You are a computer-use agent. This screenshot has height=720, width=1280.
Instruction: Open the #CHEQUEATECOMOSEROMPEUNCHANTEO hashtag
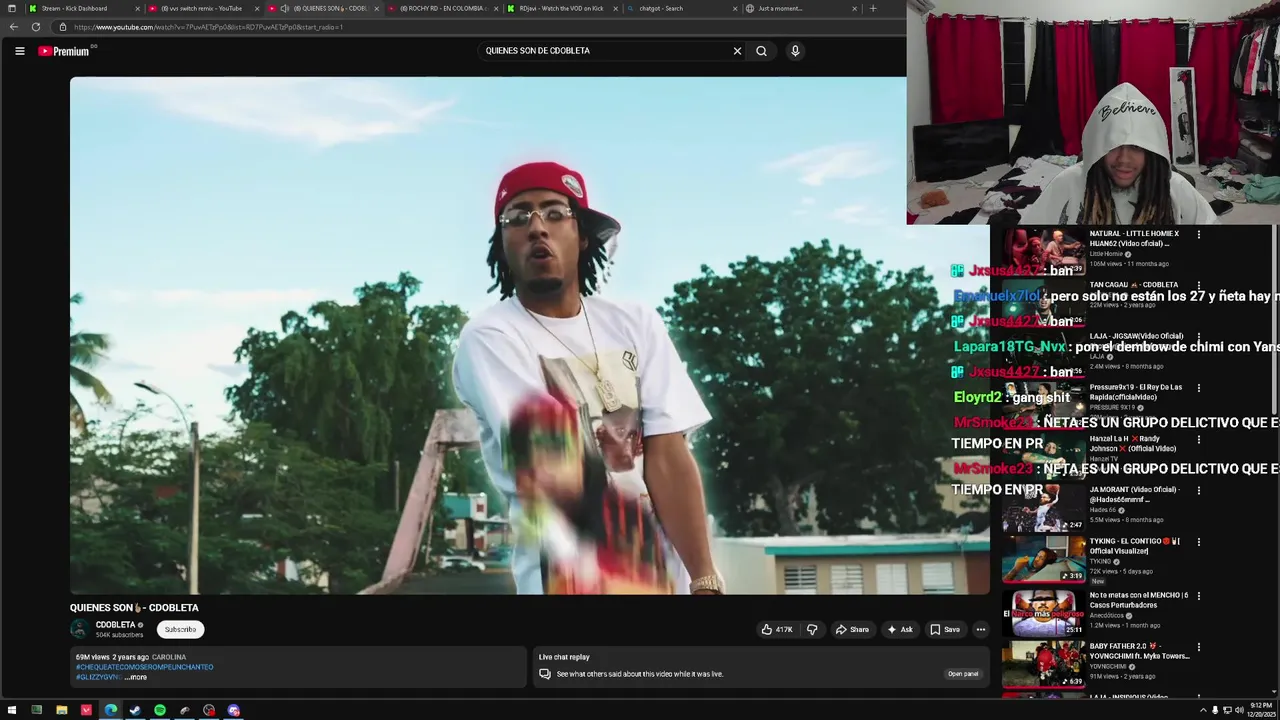coord(145,667)
